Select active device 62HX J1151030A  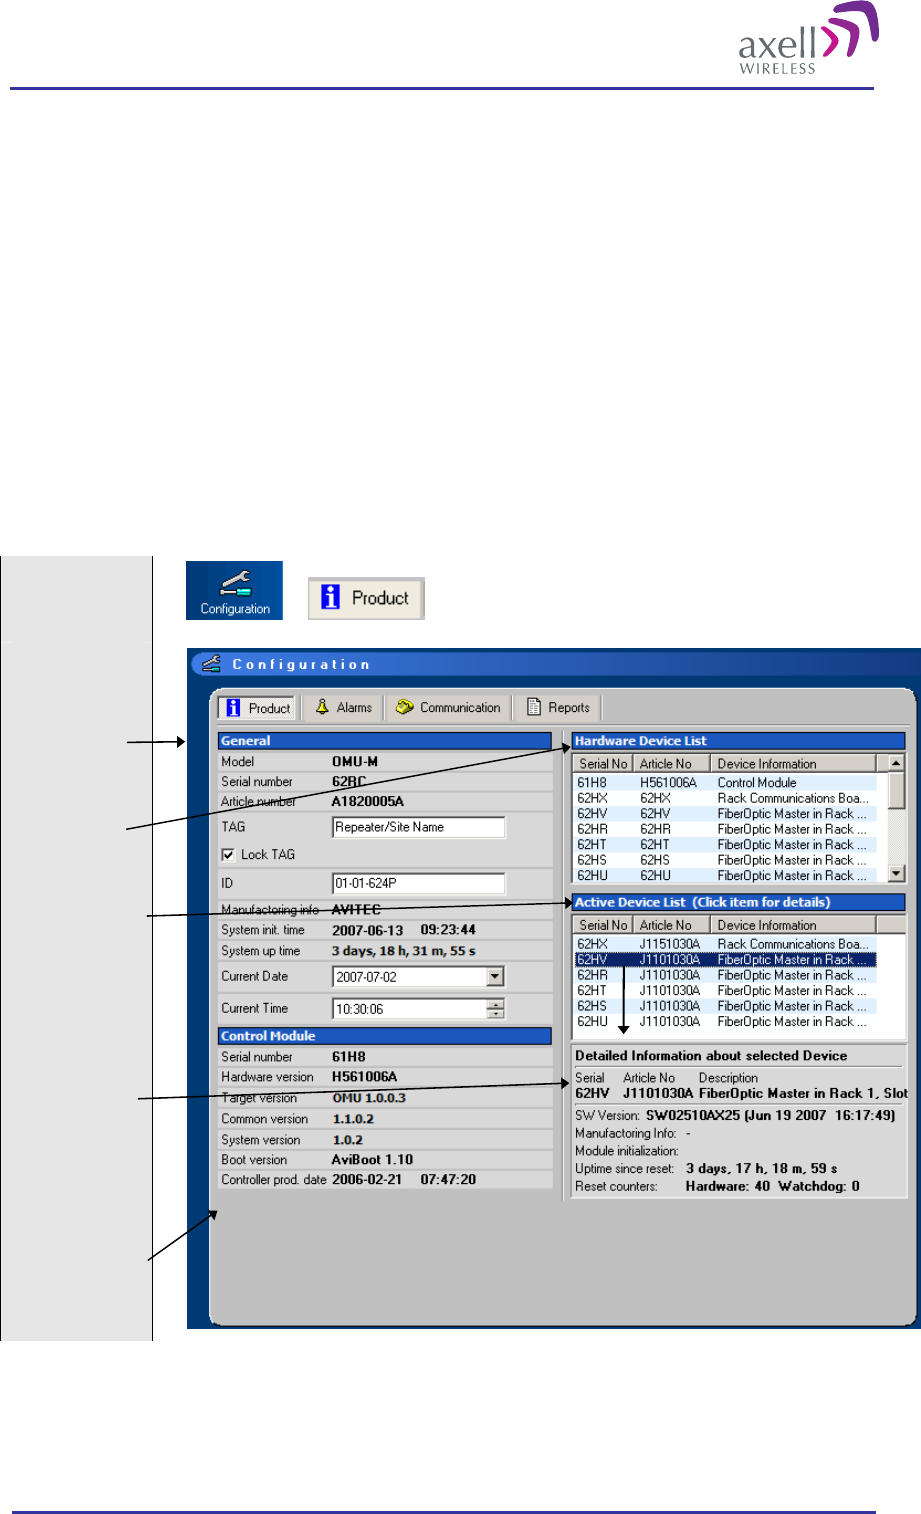coord(724,944)
